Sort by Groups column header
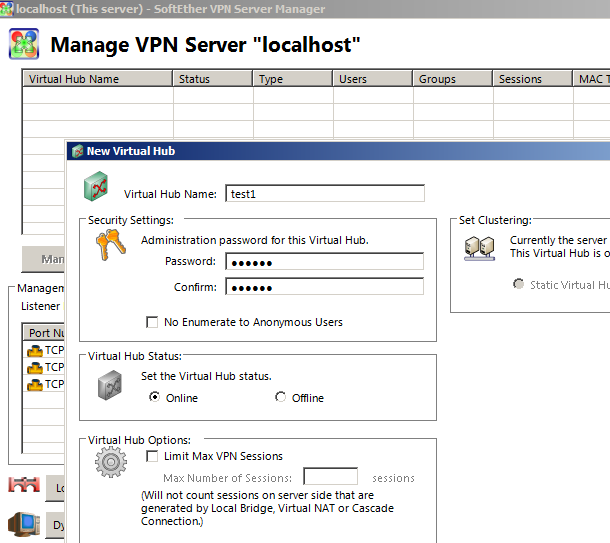This screenshot has width=610, height=543. [453, 79]
